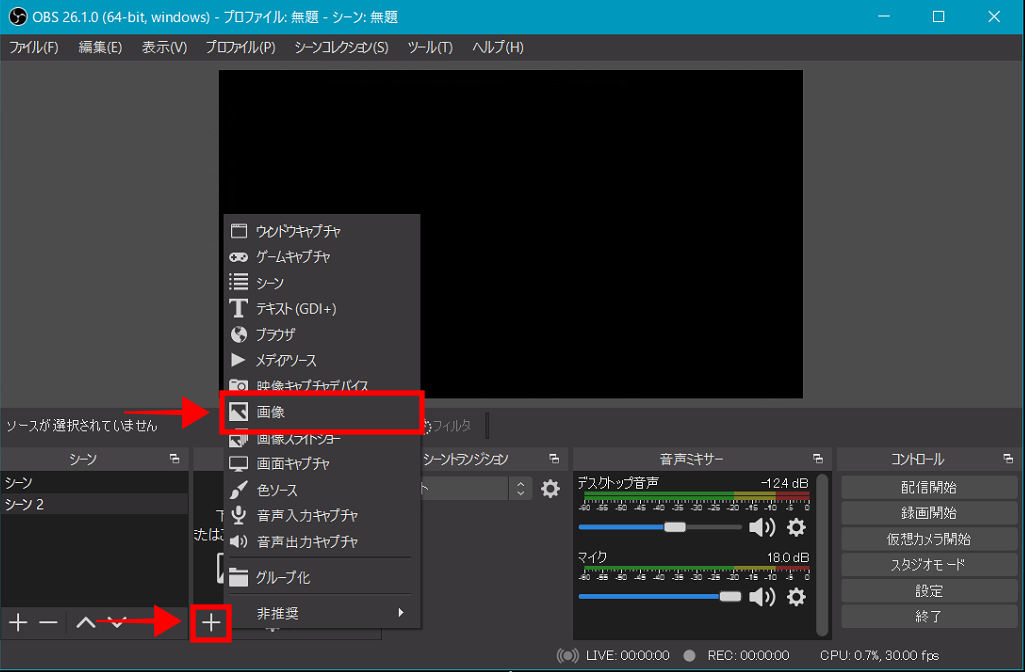Adjust デスクトップ音声 volume slider

[x=660, y=527]
